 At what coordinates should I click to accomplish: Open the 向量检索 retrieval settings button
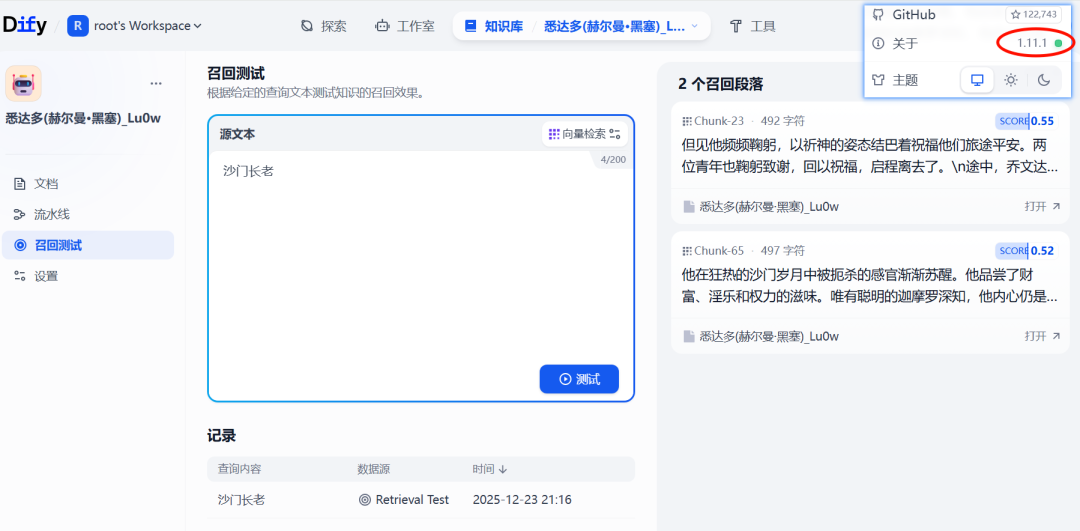585,134
